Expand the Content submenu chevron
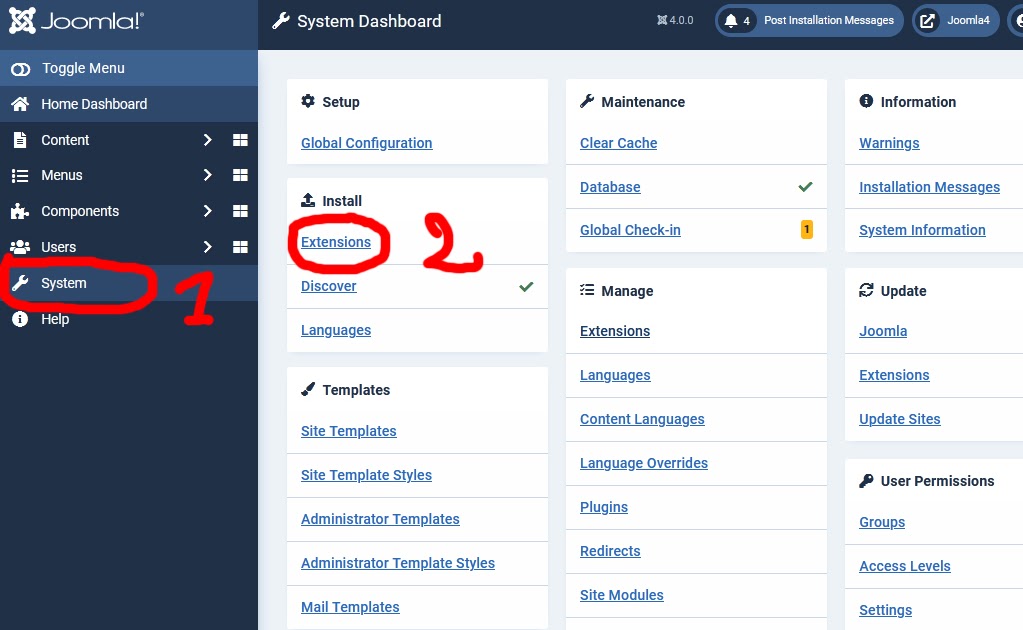1023x630 pixels. point(207,140)
